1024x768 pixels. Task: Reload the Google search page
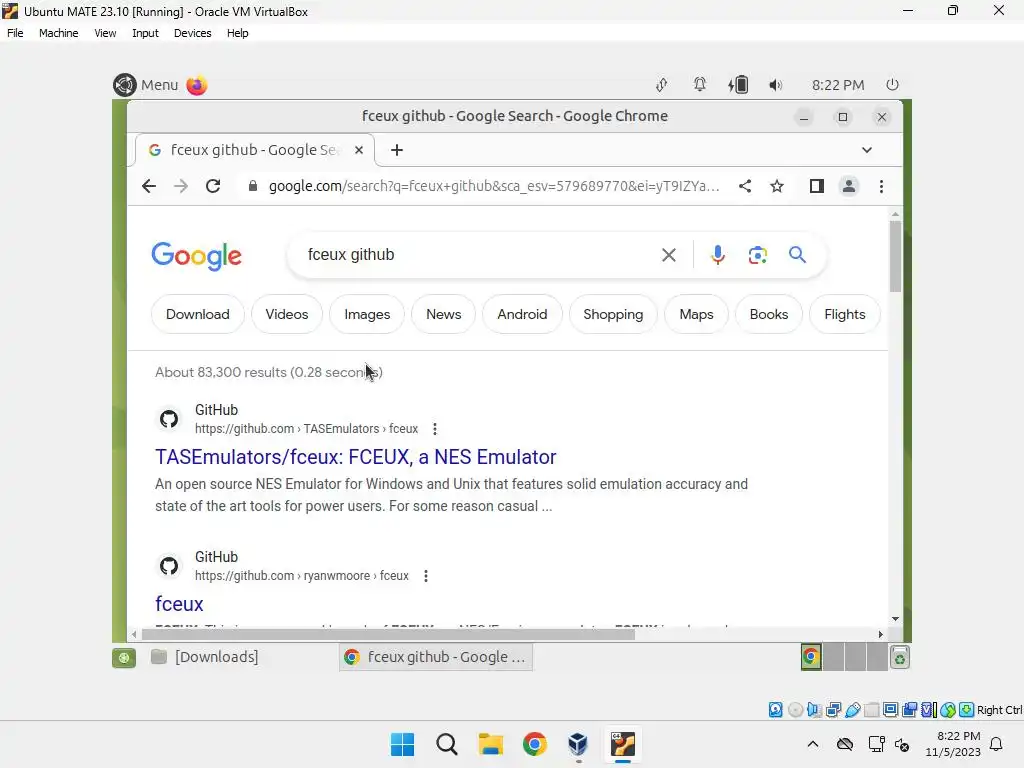(x=213, y=186)
